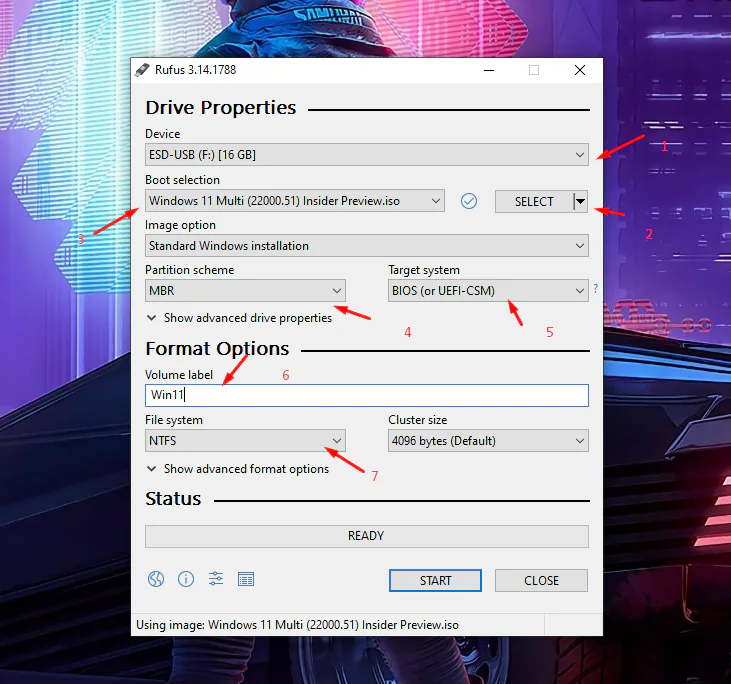
Task: Open the Device dropdown ESD-USB
Action: pyautogui.click(x=367, y=154)
